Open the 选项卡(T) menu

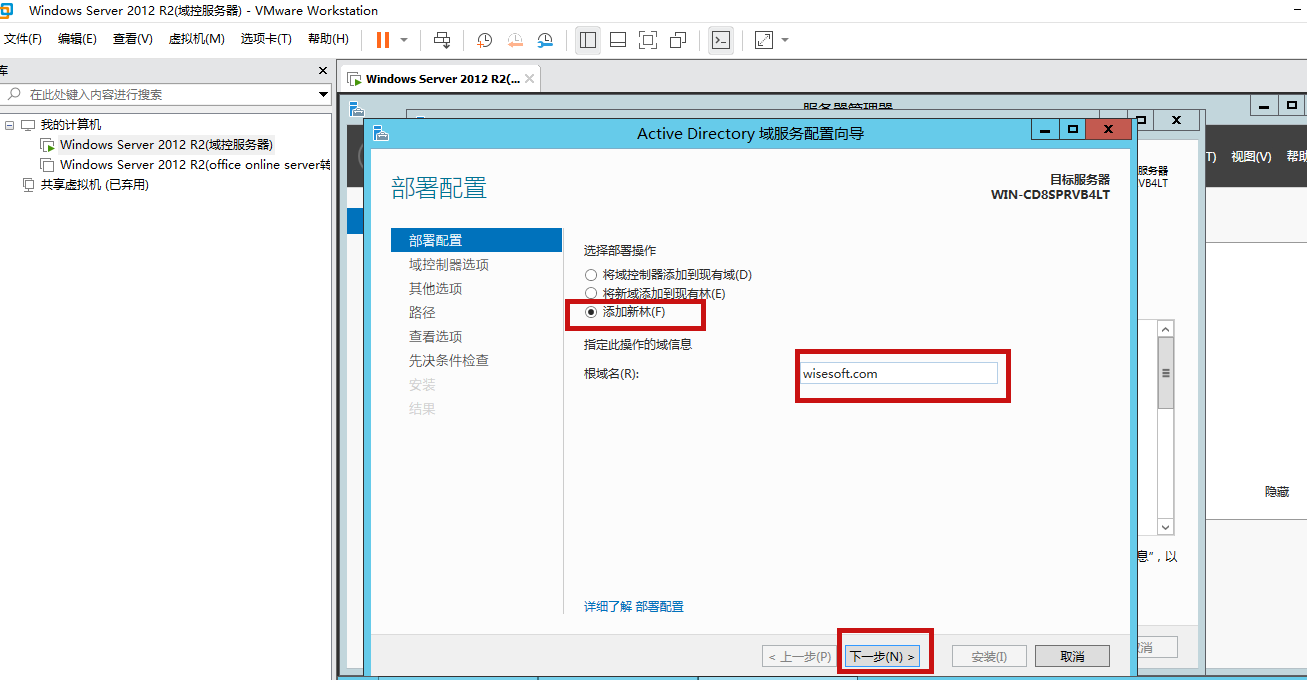(266, 39)
